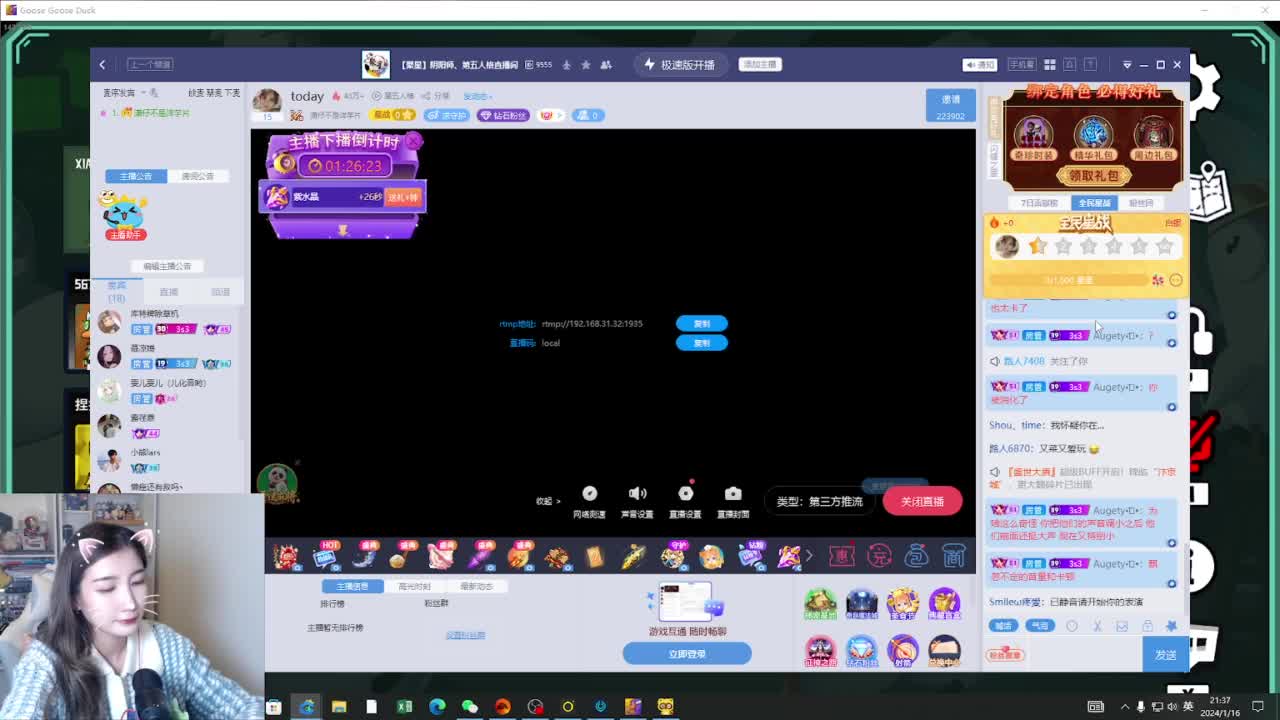Toggle the 通知 notification button
The height and width of the screenshot is (720, 1280).
[x=980, y=65]
